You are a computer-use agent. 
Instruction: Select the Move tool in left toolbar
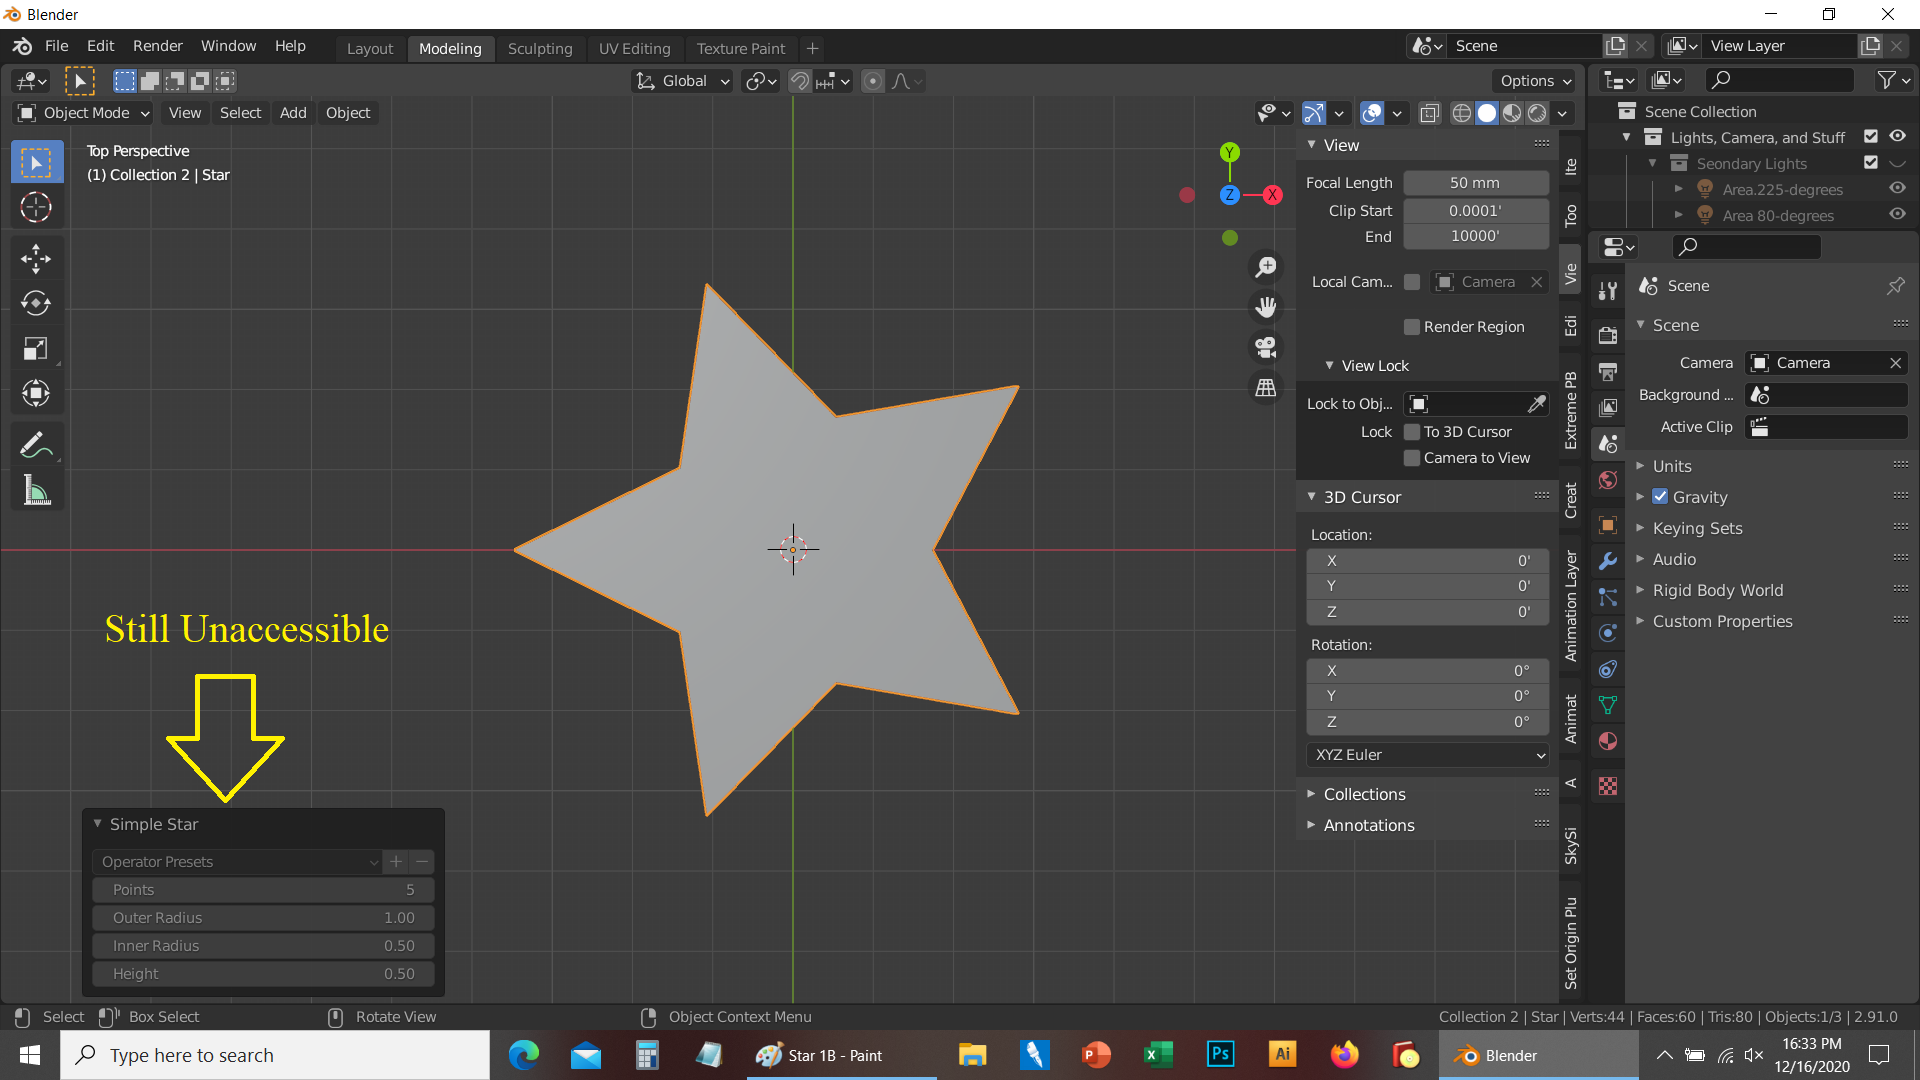36,259
